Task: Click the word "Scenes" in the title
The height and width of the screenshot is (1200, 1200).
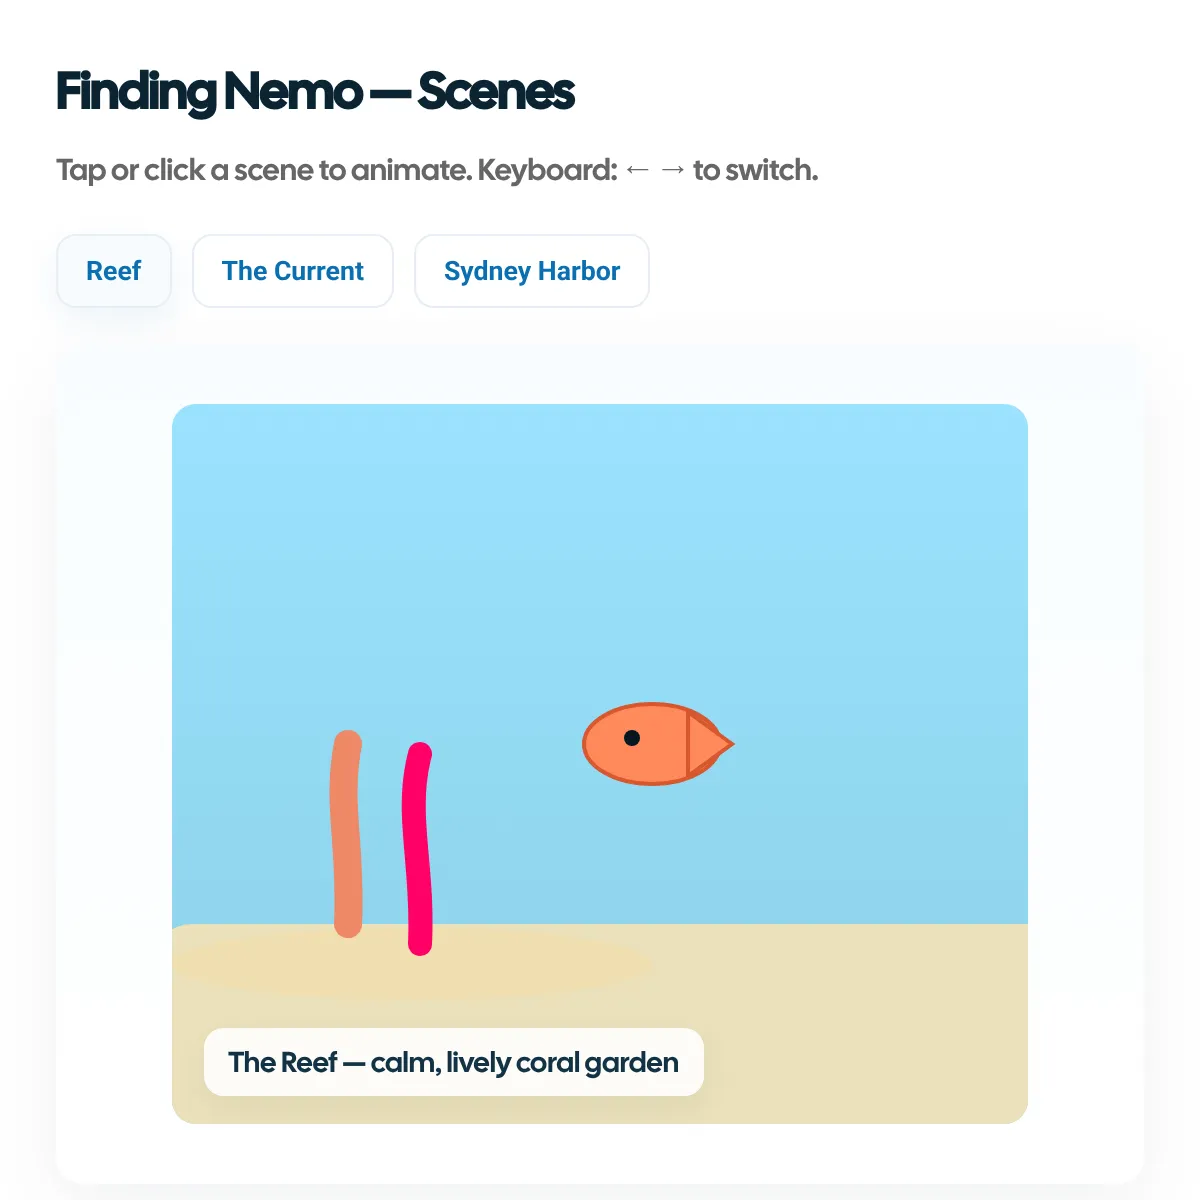Action: (496, 92)
